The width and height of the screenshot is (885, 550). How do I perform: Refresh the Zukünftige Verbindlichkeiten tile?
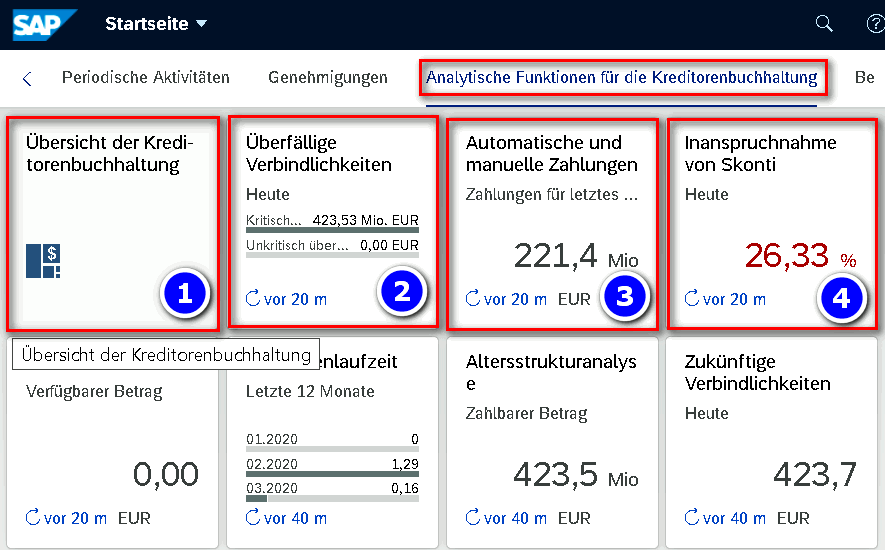[x=692, y=518]
